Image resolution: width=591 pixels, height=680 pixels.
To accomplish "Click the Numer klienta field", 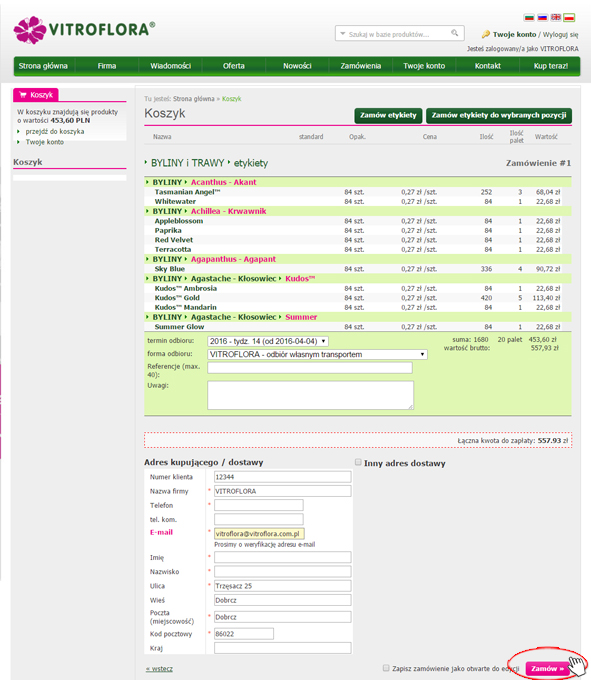I will pos(283,477).
